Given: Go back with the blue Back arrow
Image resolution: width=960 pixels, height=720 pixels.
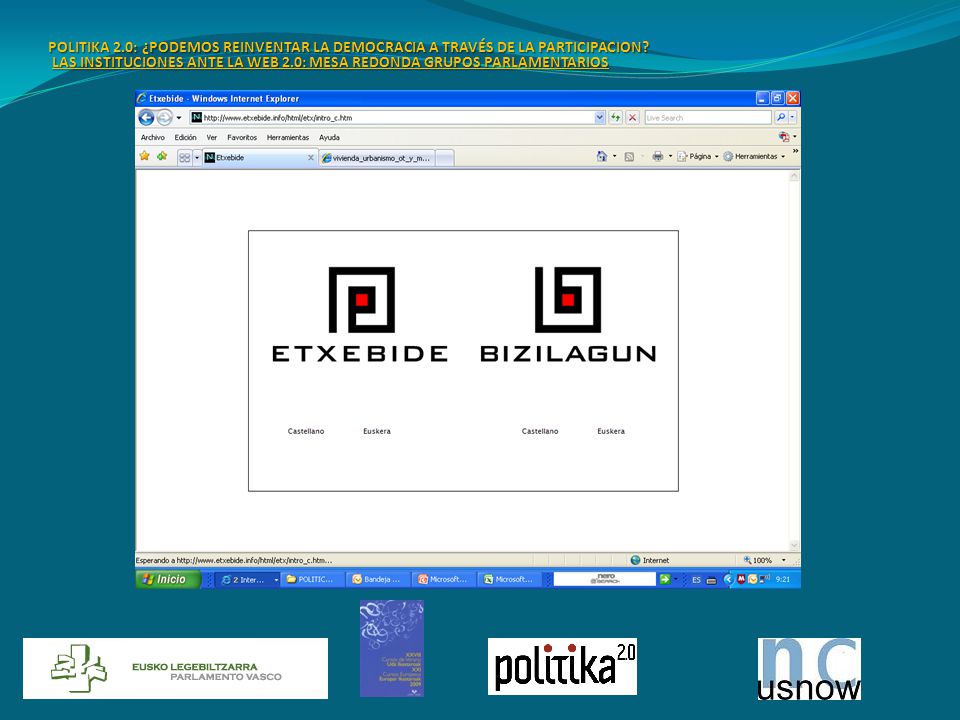Looking at the screenshot, I should click(x=146, y=117).
